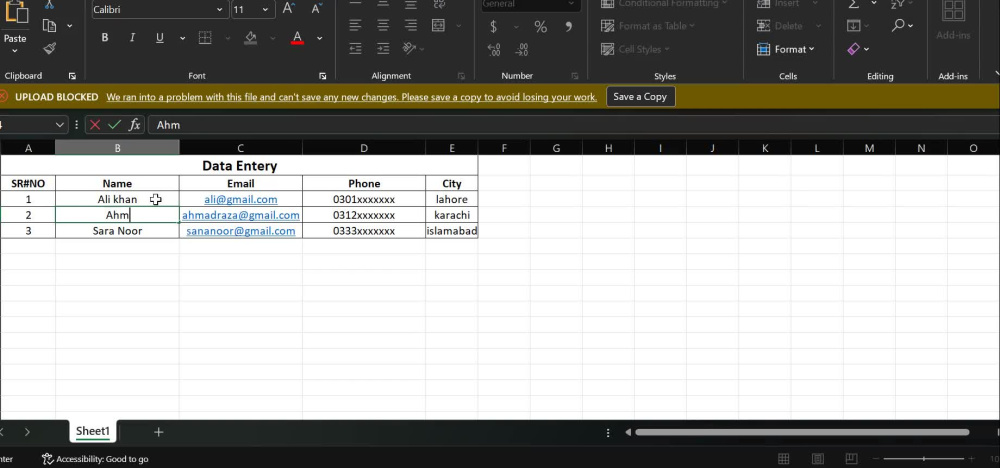
Task: Click the Borders icon
Action: [205, 38]
